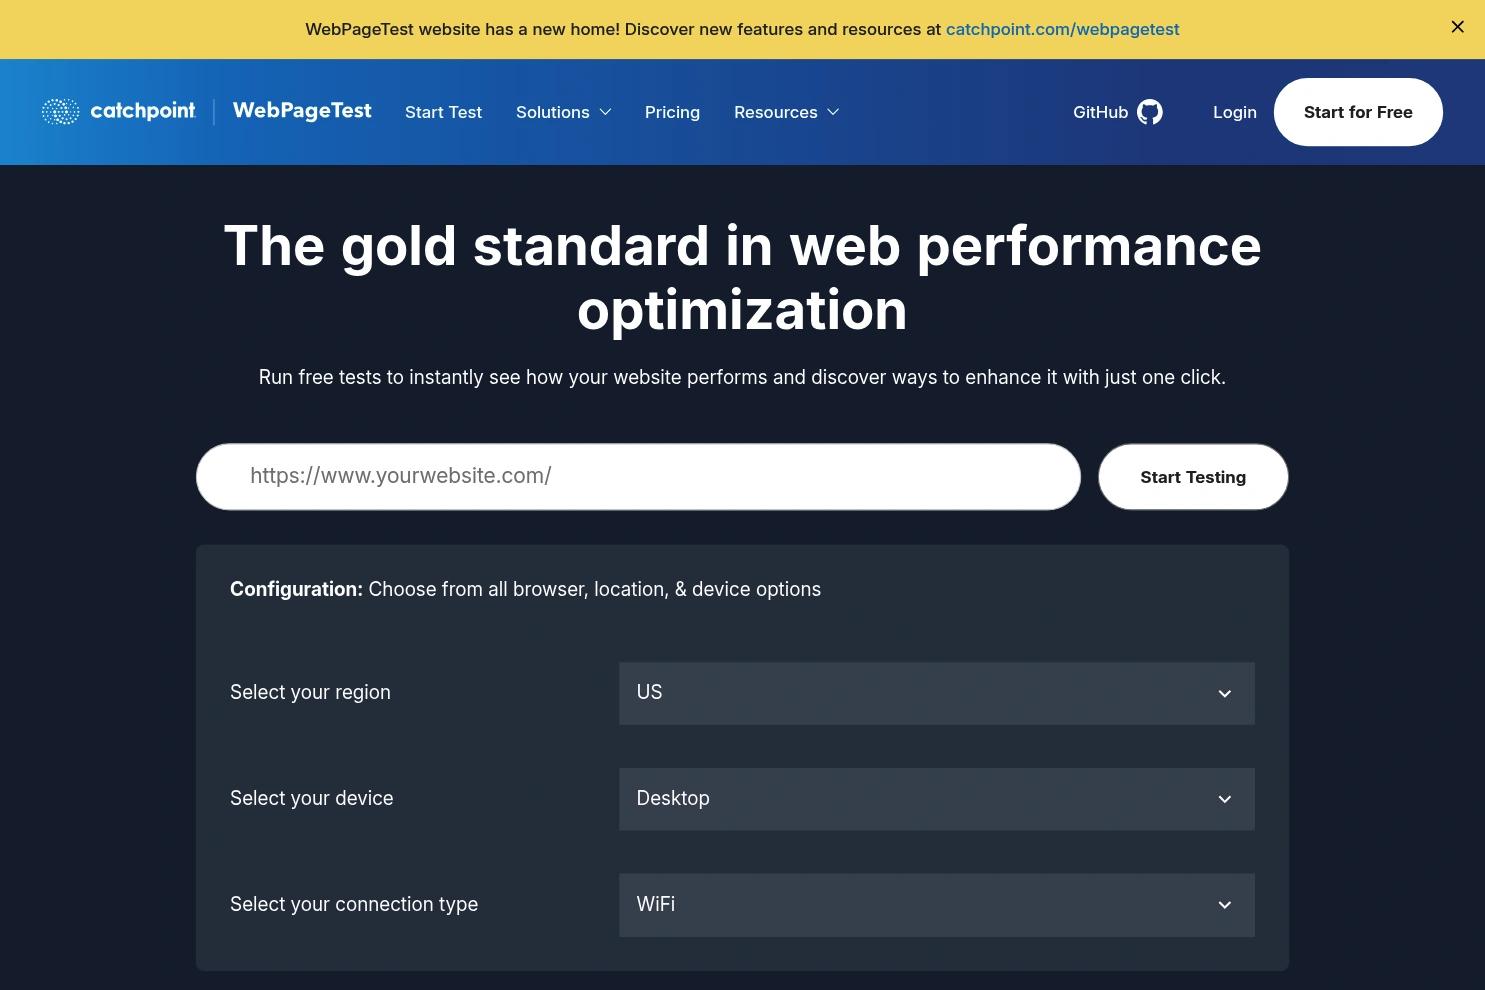Screen dimensions: 1485x990
Task: Focus the website URL input field
Action: coord(638,477)
